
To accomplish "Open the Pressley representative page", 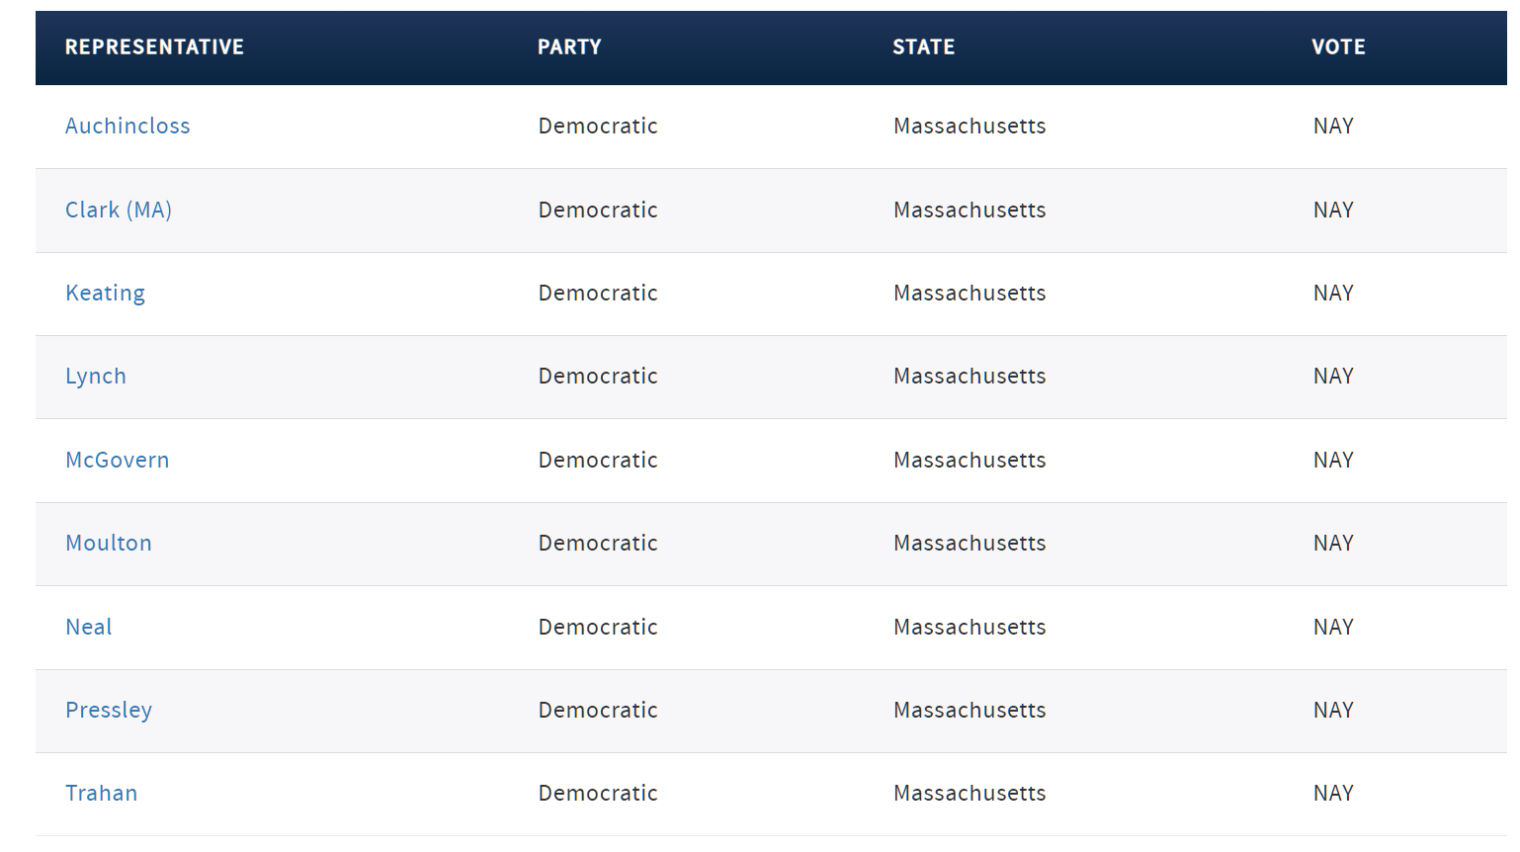I will click(108, 710).
